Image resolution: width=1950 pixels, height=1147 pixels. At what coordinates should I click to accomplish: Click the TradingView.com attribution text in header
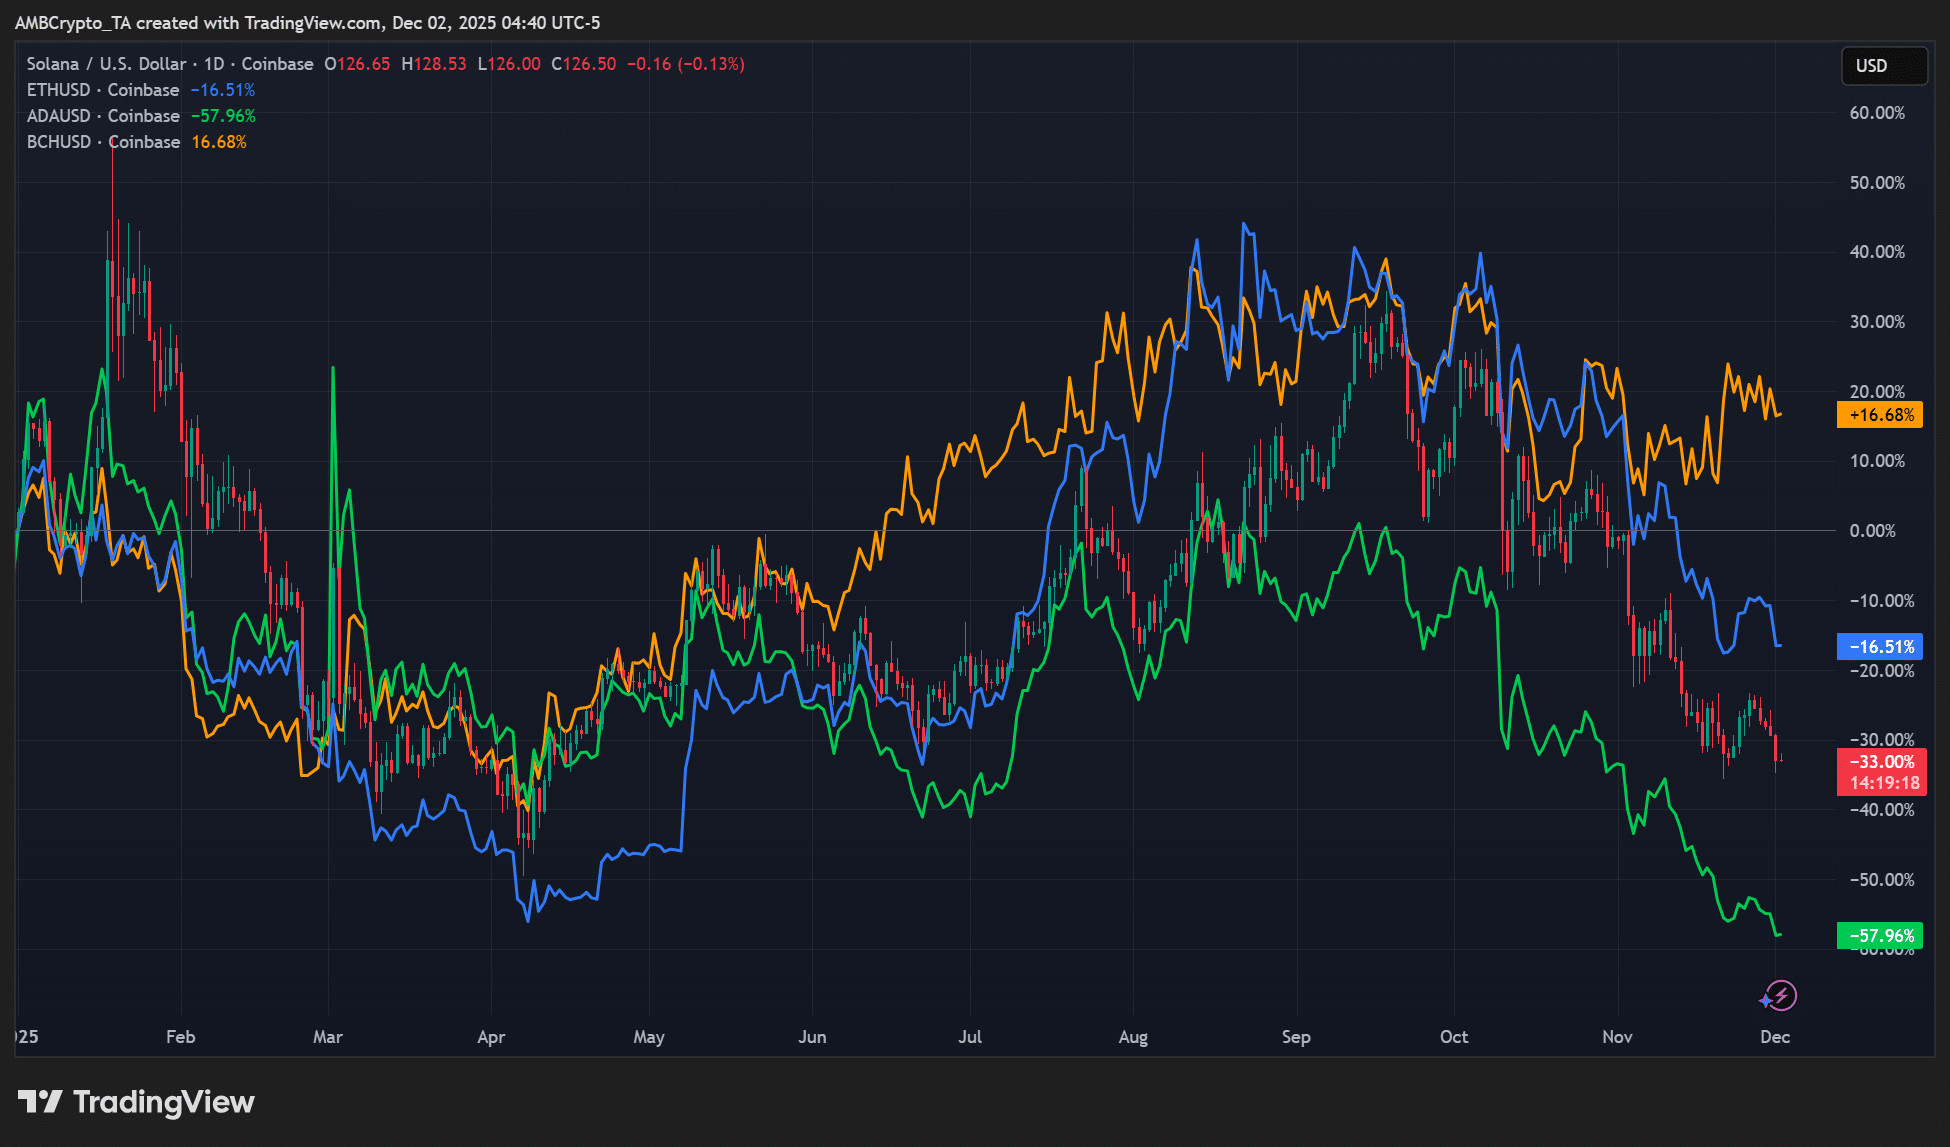point(313,22)
